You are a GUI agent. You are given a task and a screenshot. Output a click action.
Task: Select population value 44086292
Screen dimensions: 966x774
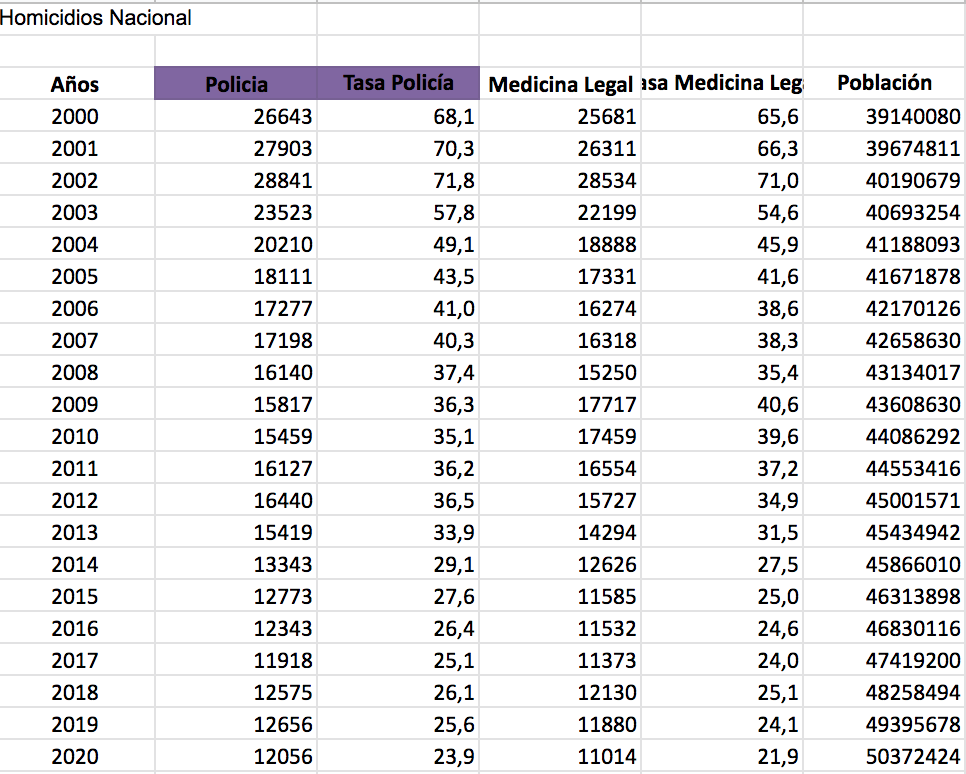point(885,437)
